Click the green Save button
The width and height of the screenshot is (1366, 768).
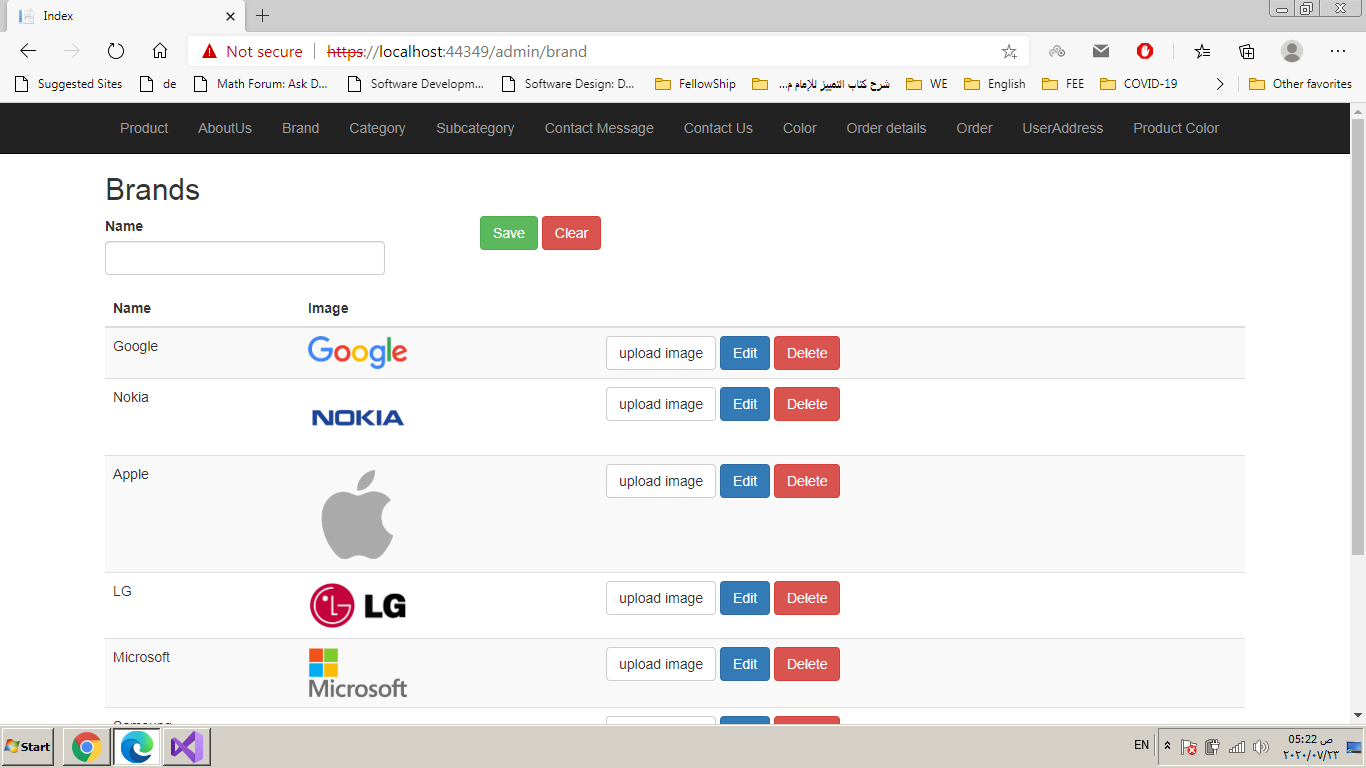click(509, 233)
